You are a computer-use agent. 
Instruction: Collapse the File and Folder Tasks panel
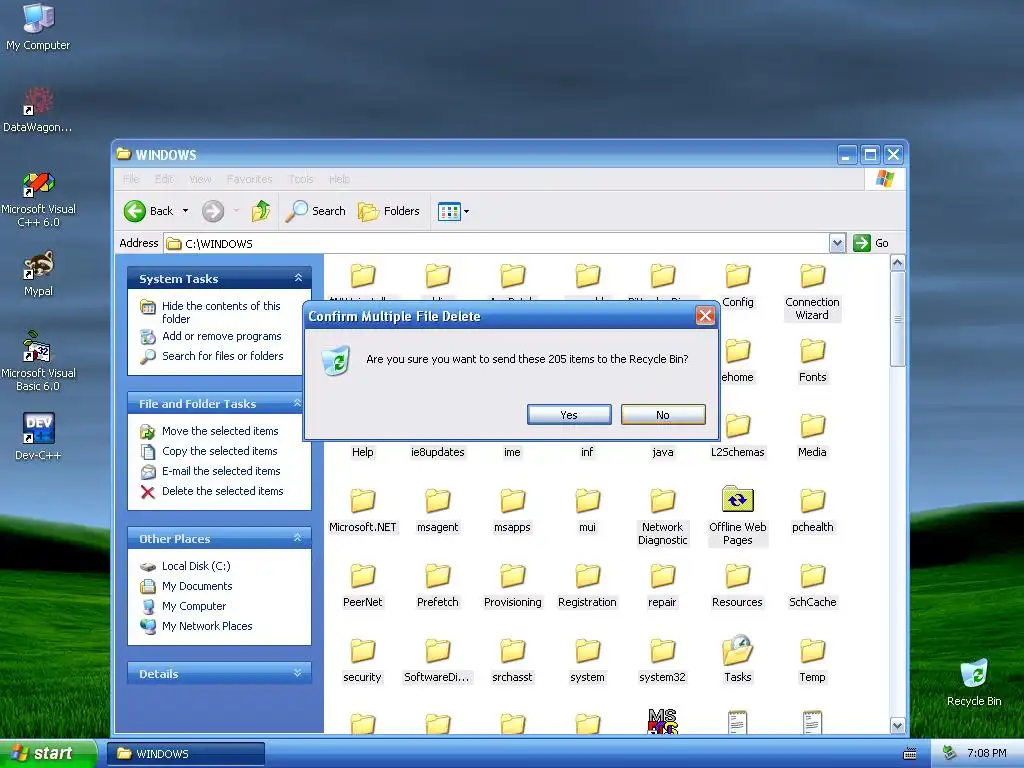point(297,403)
